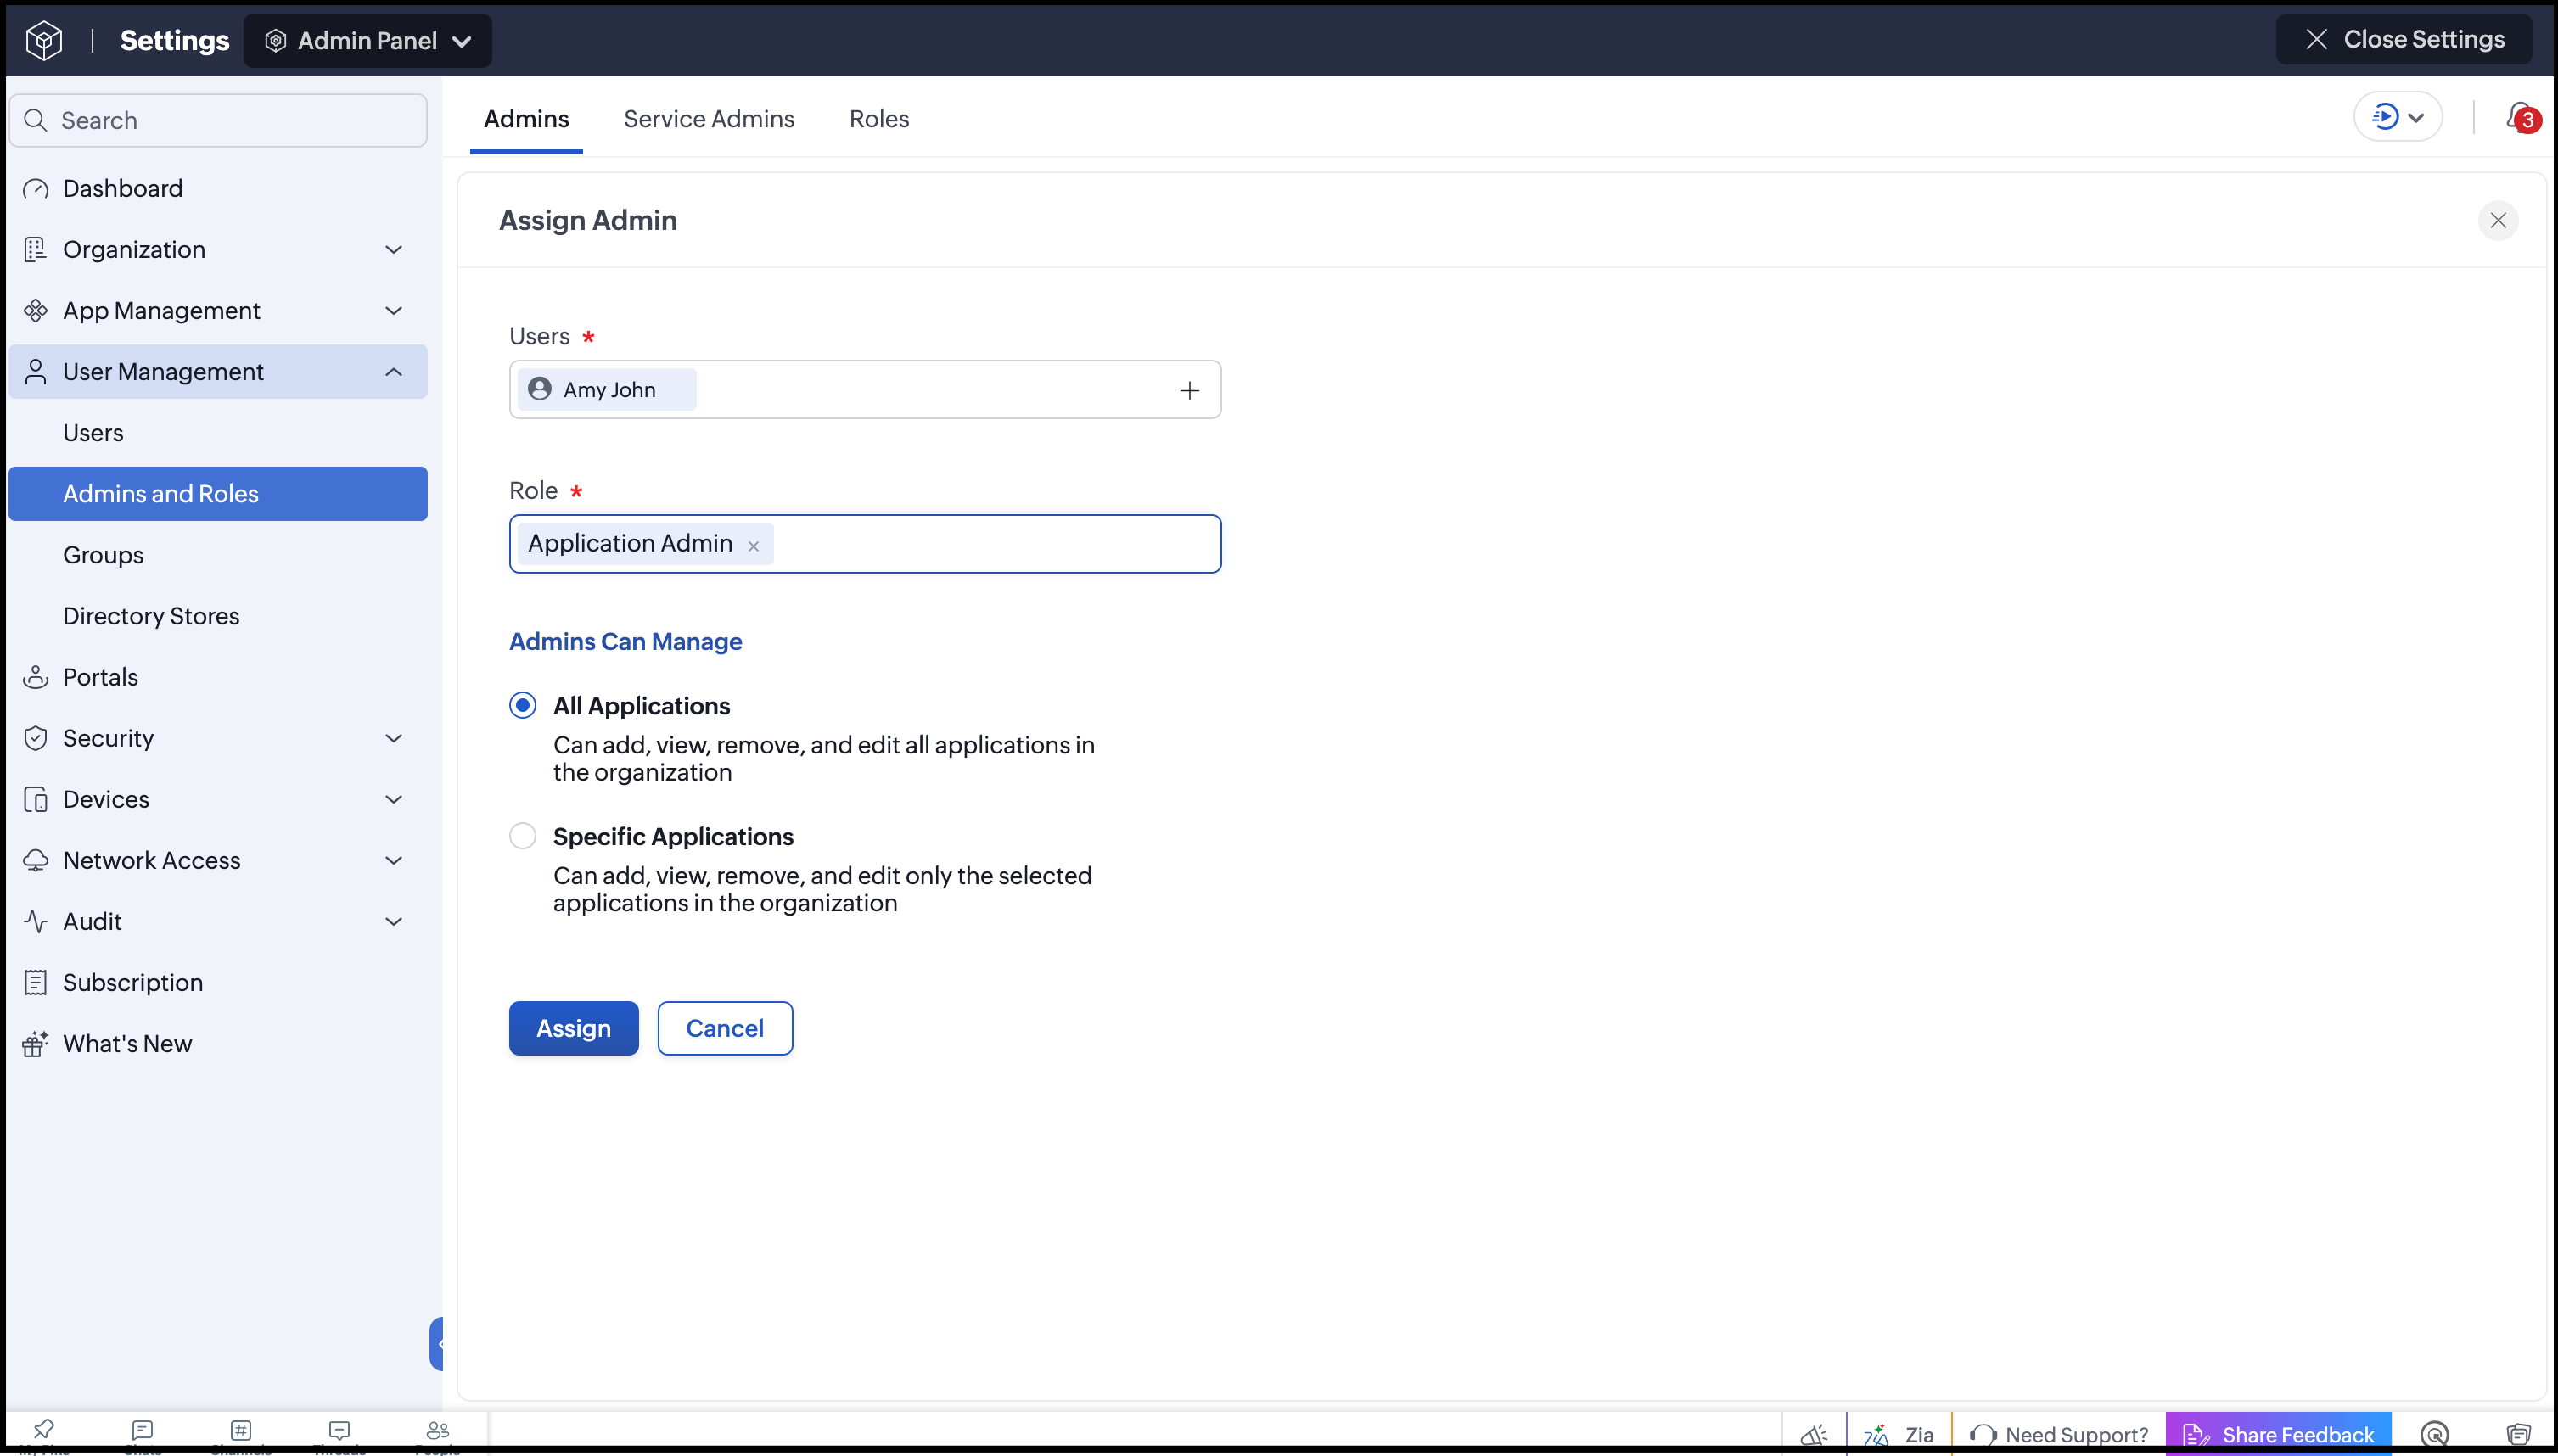2558x1456 pixels.
Task: Click the Assign Admin title
Action: (x=588, y=220)
